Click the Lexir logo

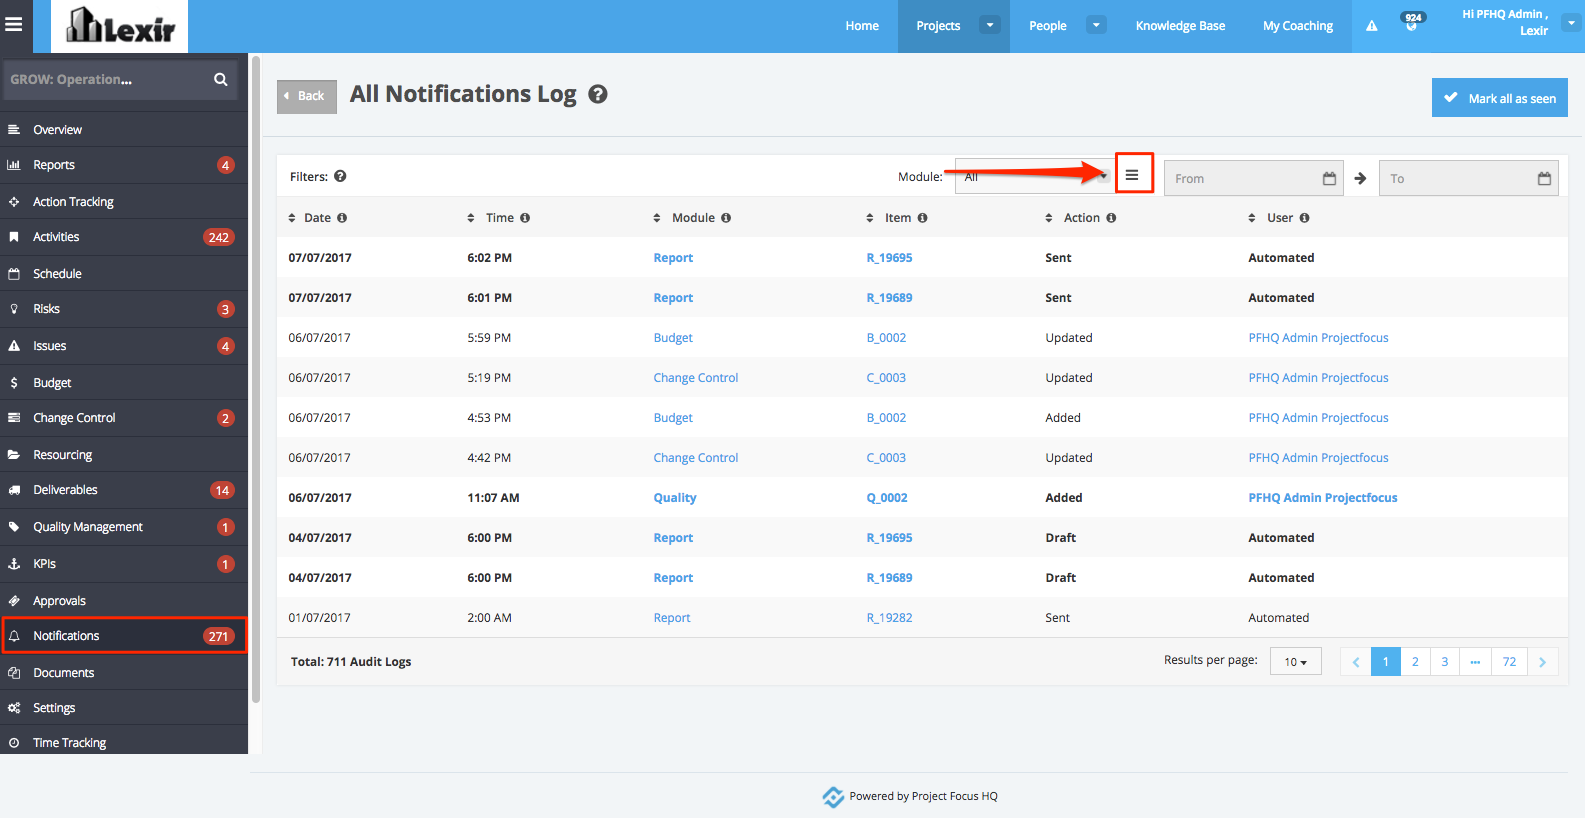(x=120, y=26)
